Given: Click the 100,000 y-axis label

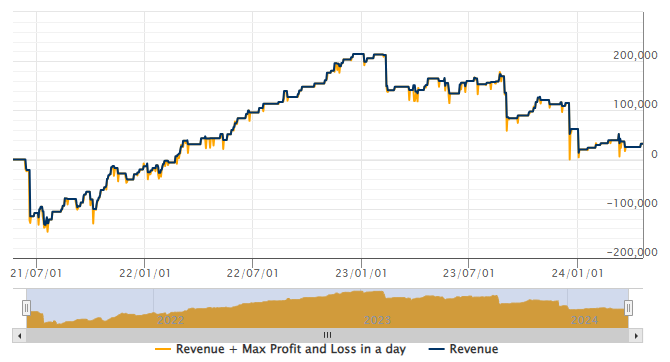Looking at the screenshot, I should (x=635, y=105).
